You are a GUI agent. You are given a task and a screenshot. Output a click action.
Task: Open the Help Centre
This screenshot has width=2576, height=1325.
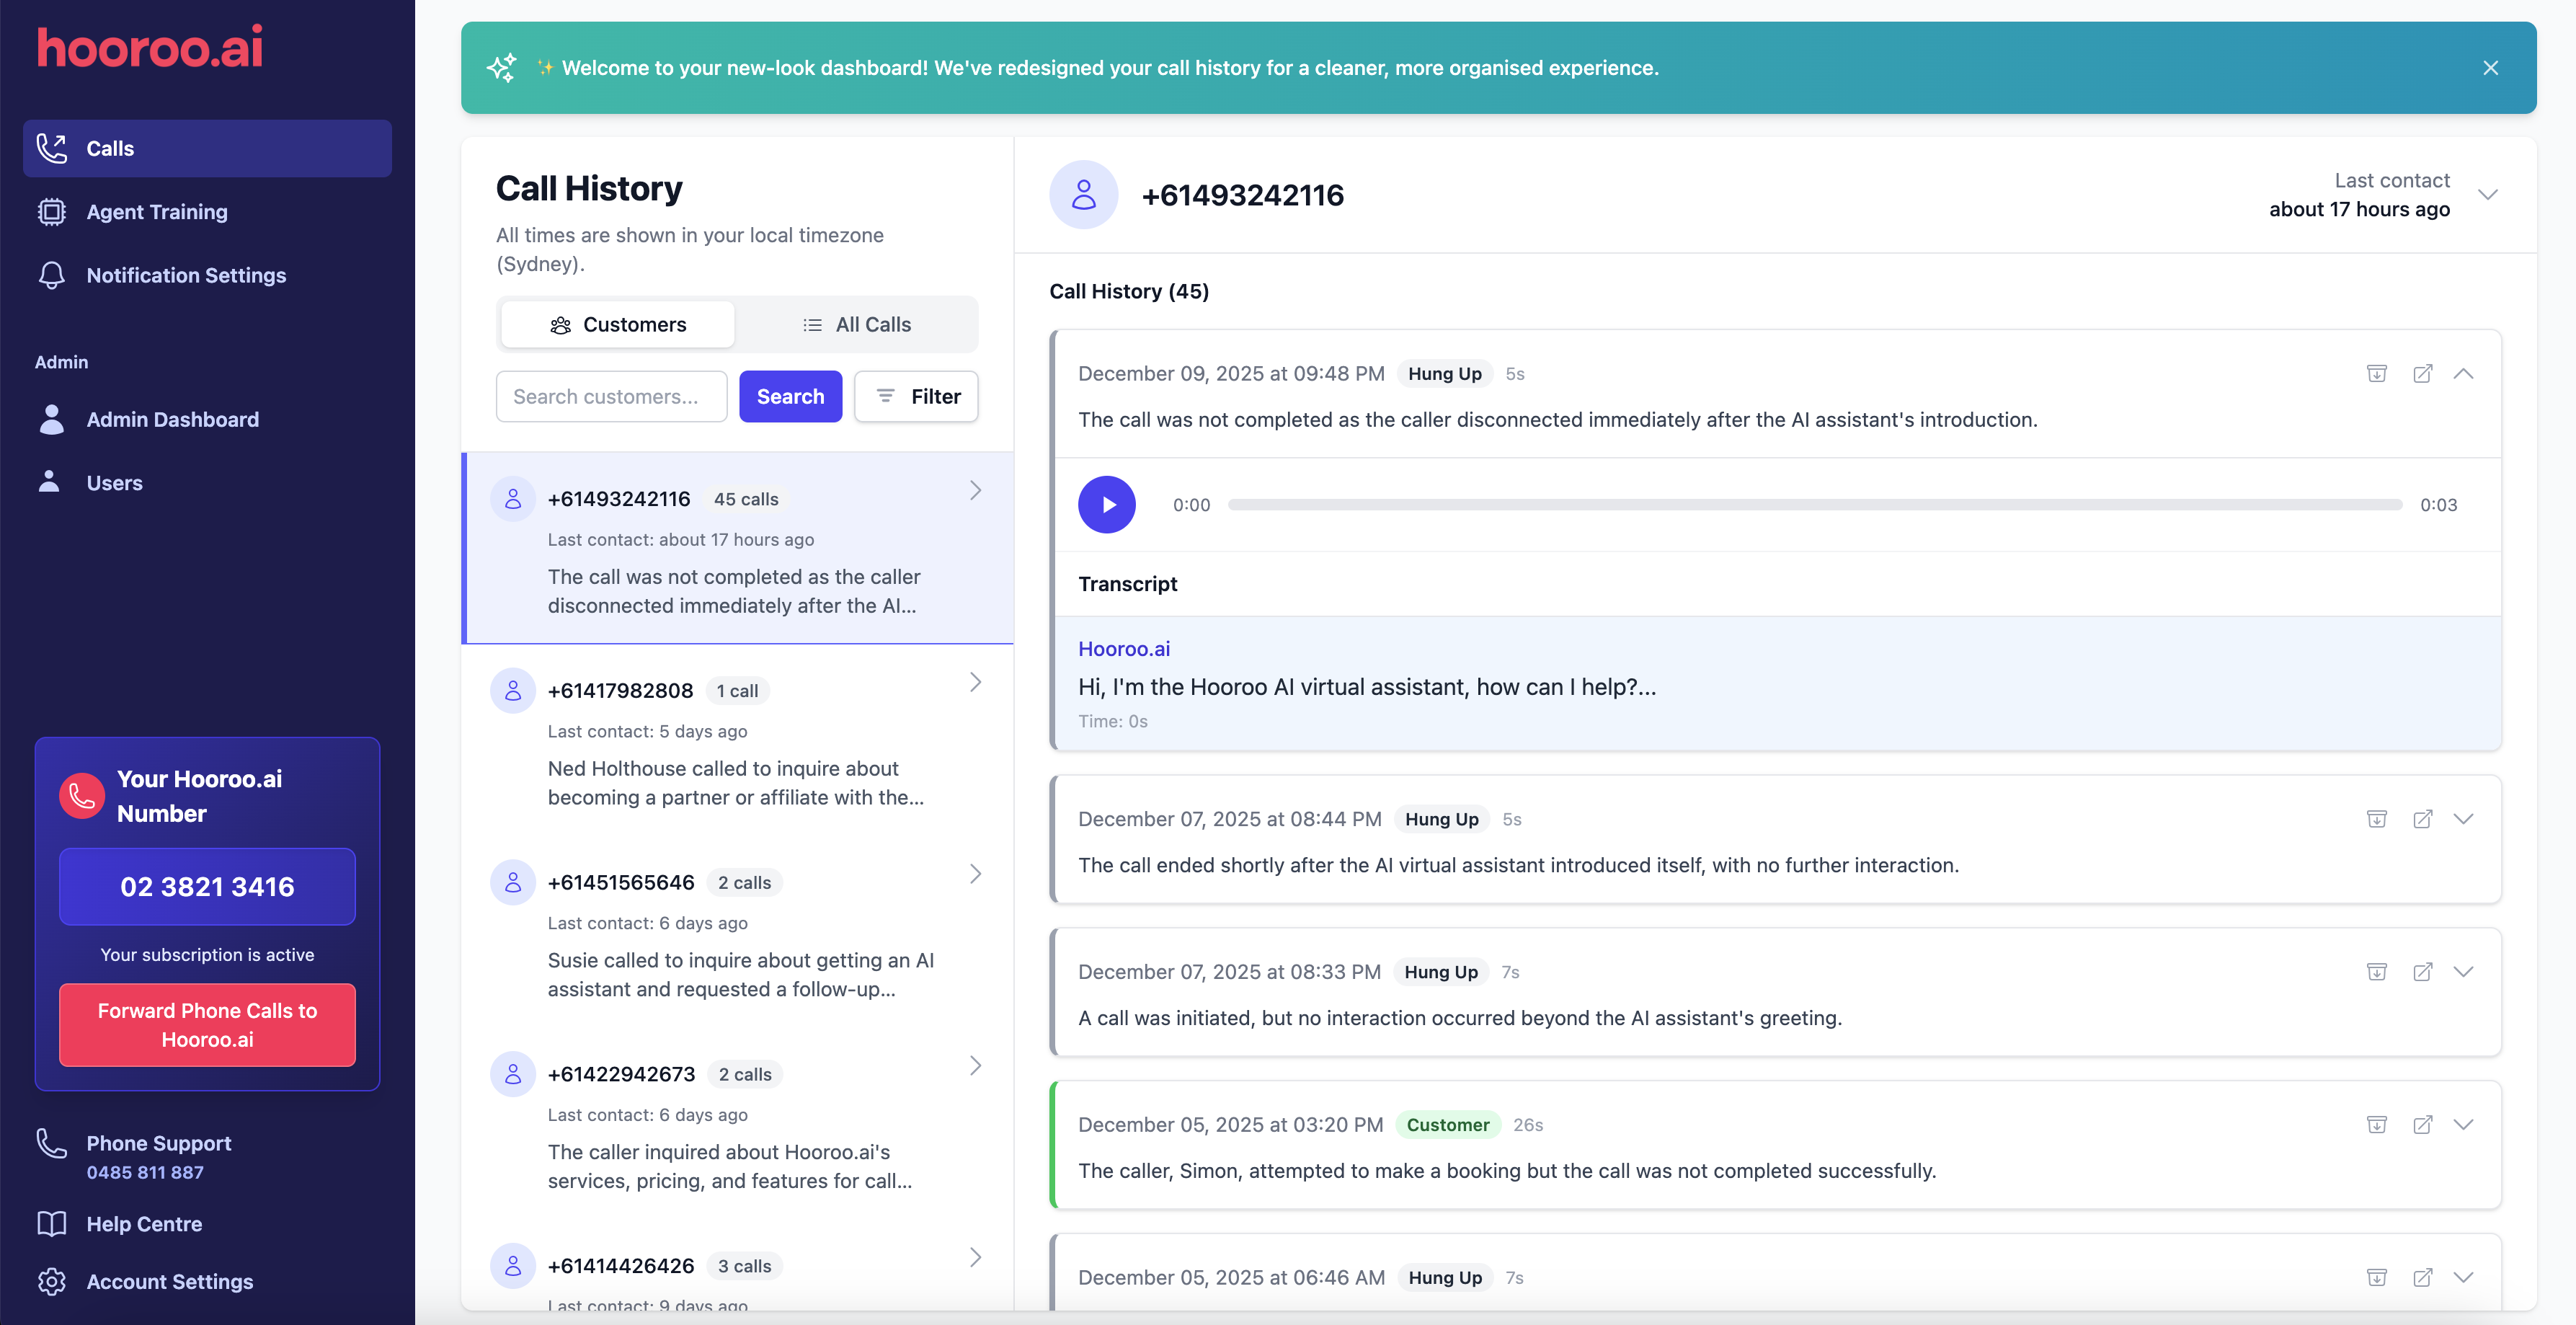(x=144, y=1224)
